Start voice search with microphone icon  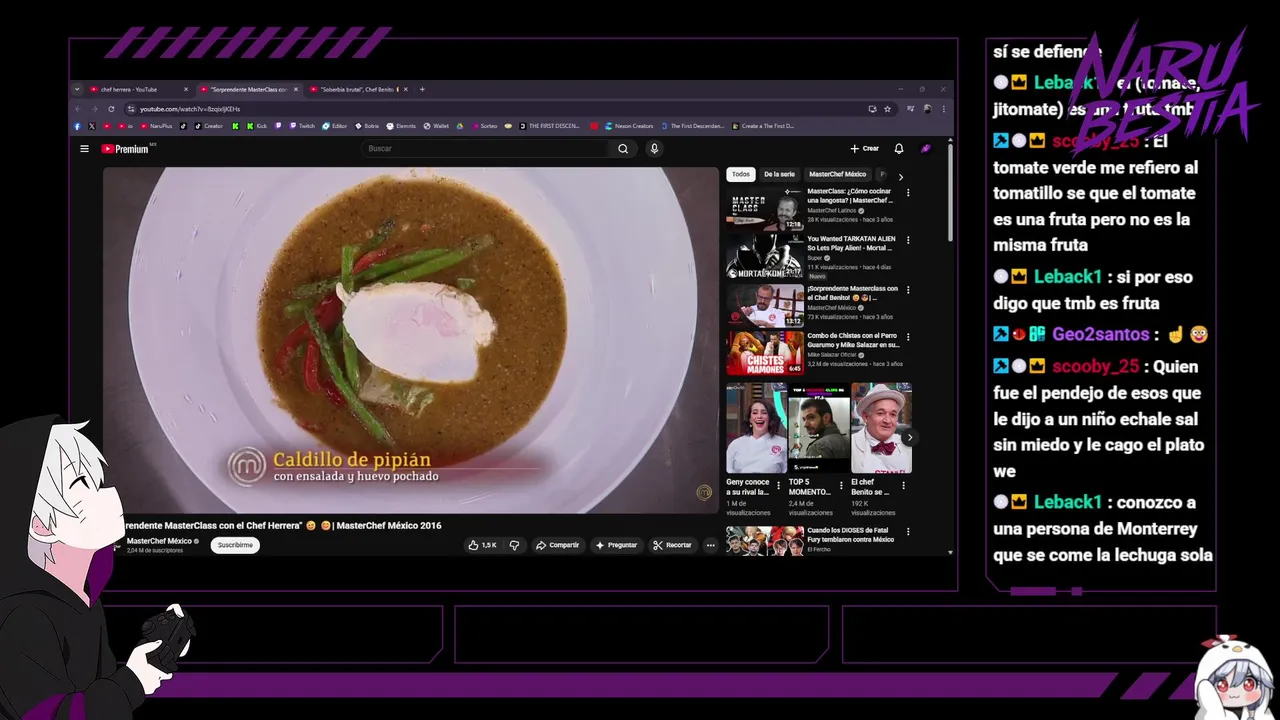click(654, 149)
